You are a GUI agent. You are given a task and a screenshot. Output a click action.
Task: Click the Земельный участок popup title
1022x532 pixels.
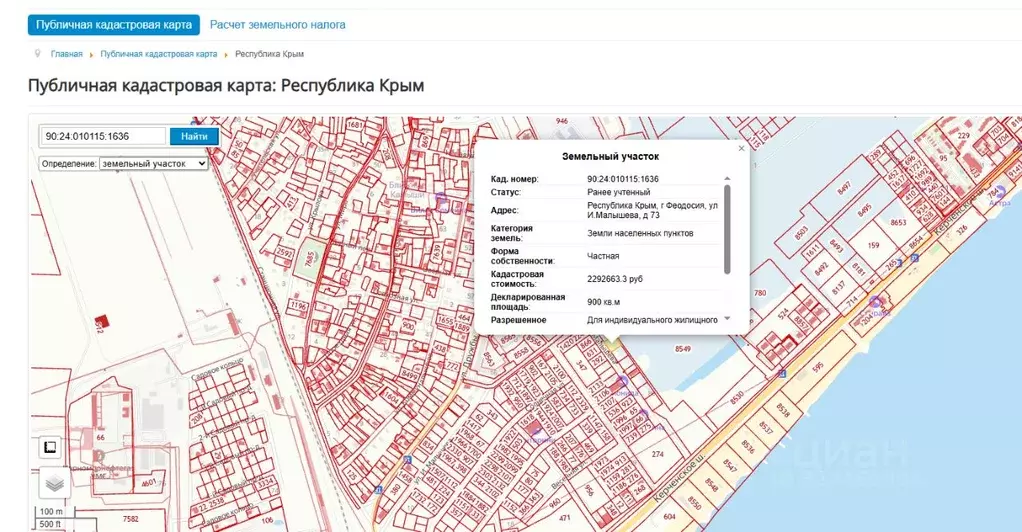coord(610,156)
